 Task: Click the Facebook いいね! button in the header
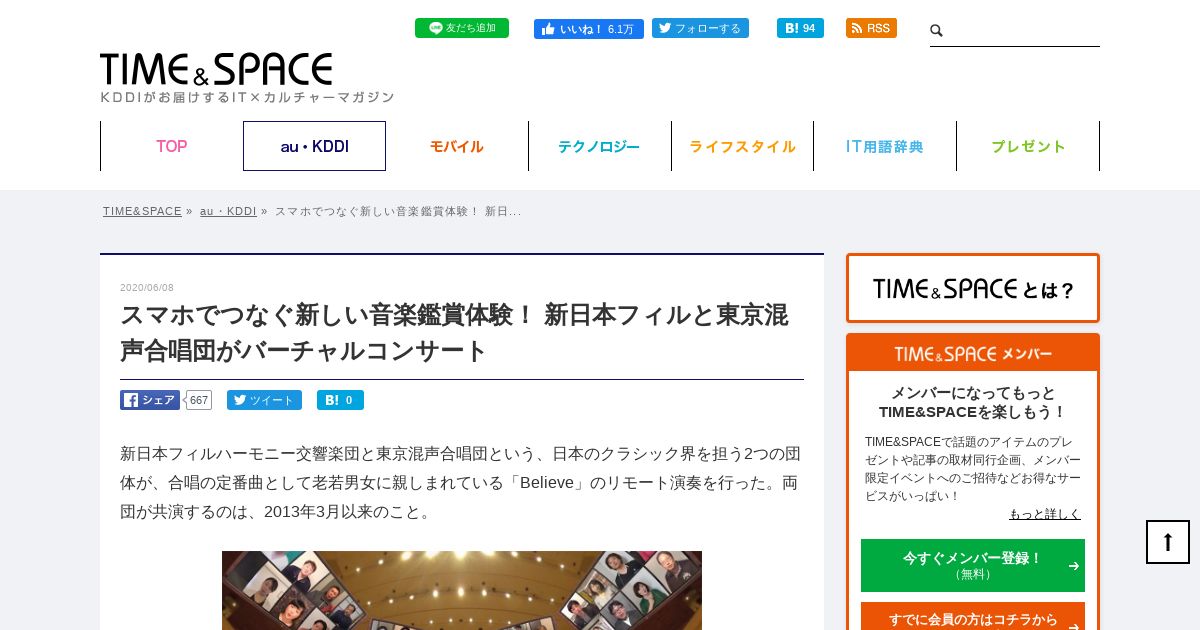(x=589, y=29)
